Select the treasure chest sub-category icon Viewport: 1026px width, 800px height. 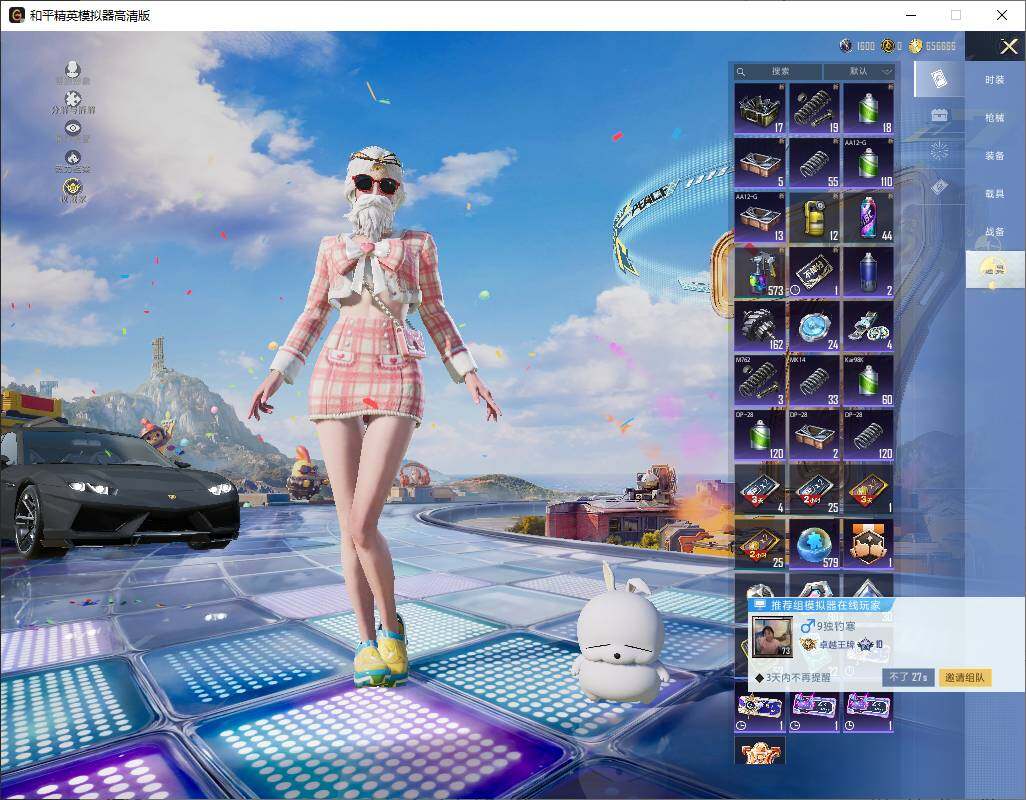click(939, 115)
